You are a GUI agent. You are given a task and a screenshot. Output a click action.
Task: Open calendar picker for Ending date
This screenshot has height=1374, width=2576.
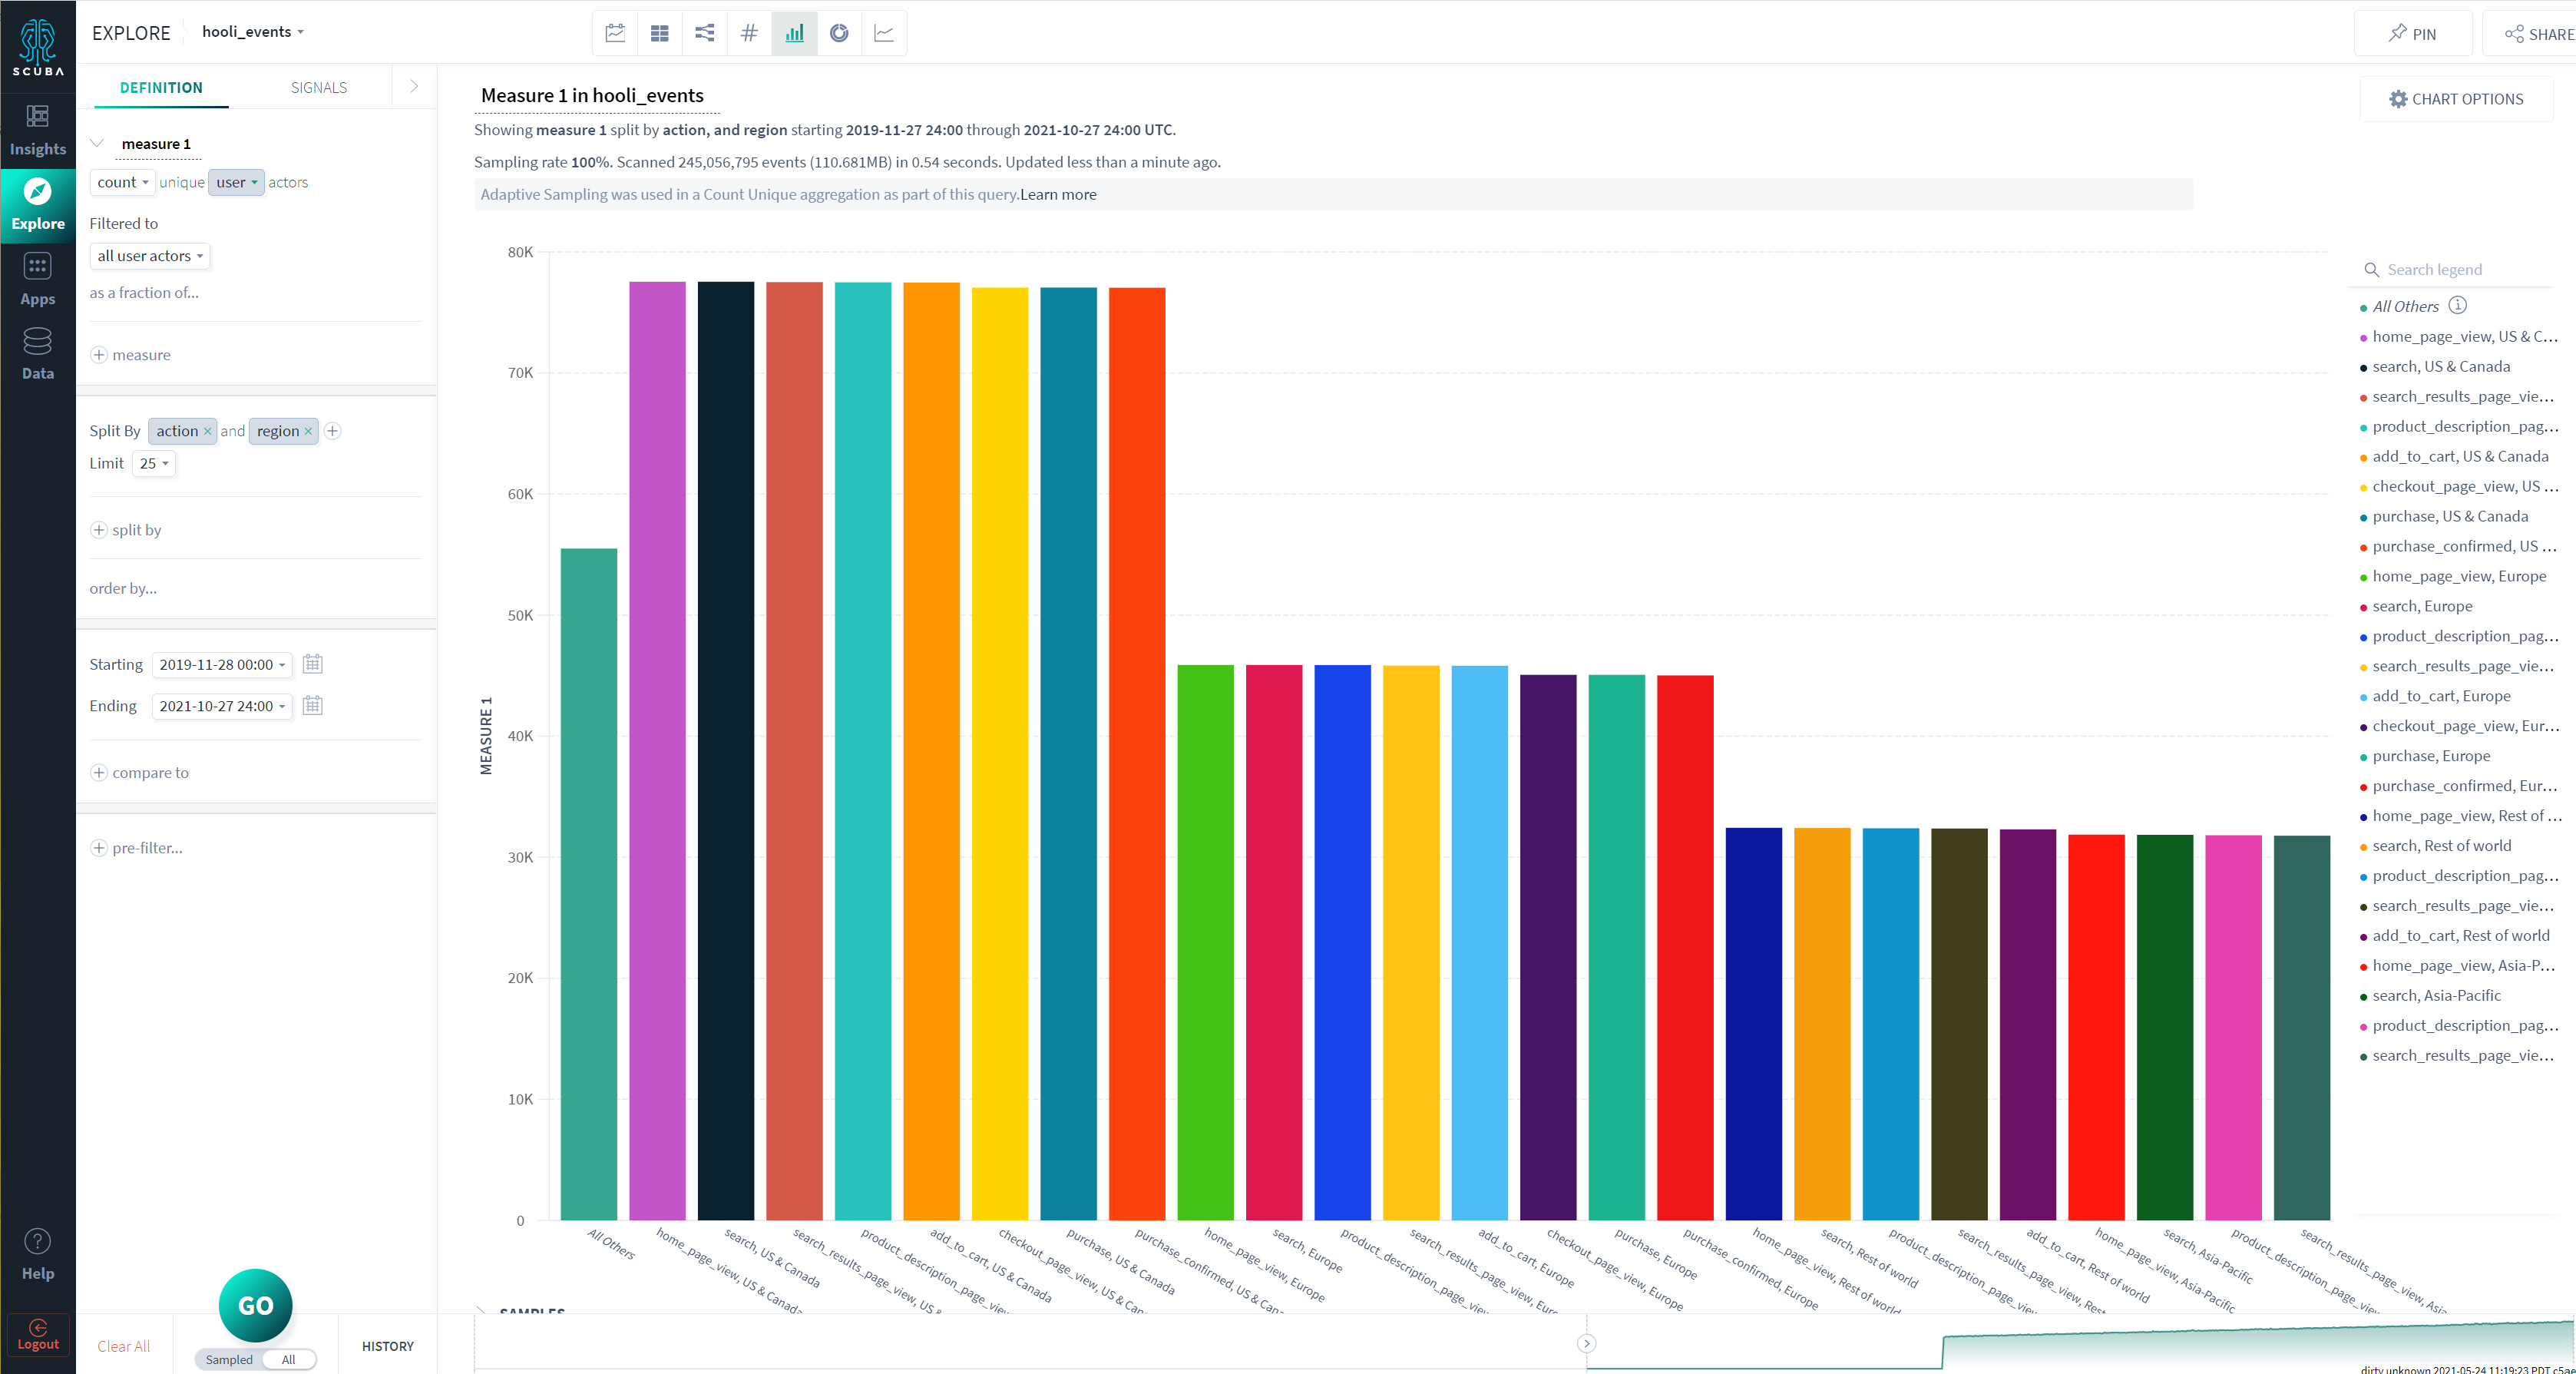[x=313, y=706]
